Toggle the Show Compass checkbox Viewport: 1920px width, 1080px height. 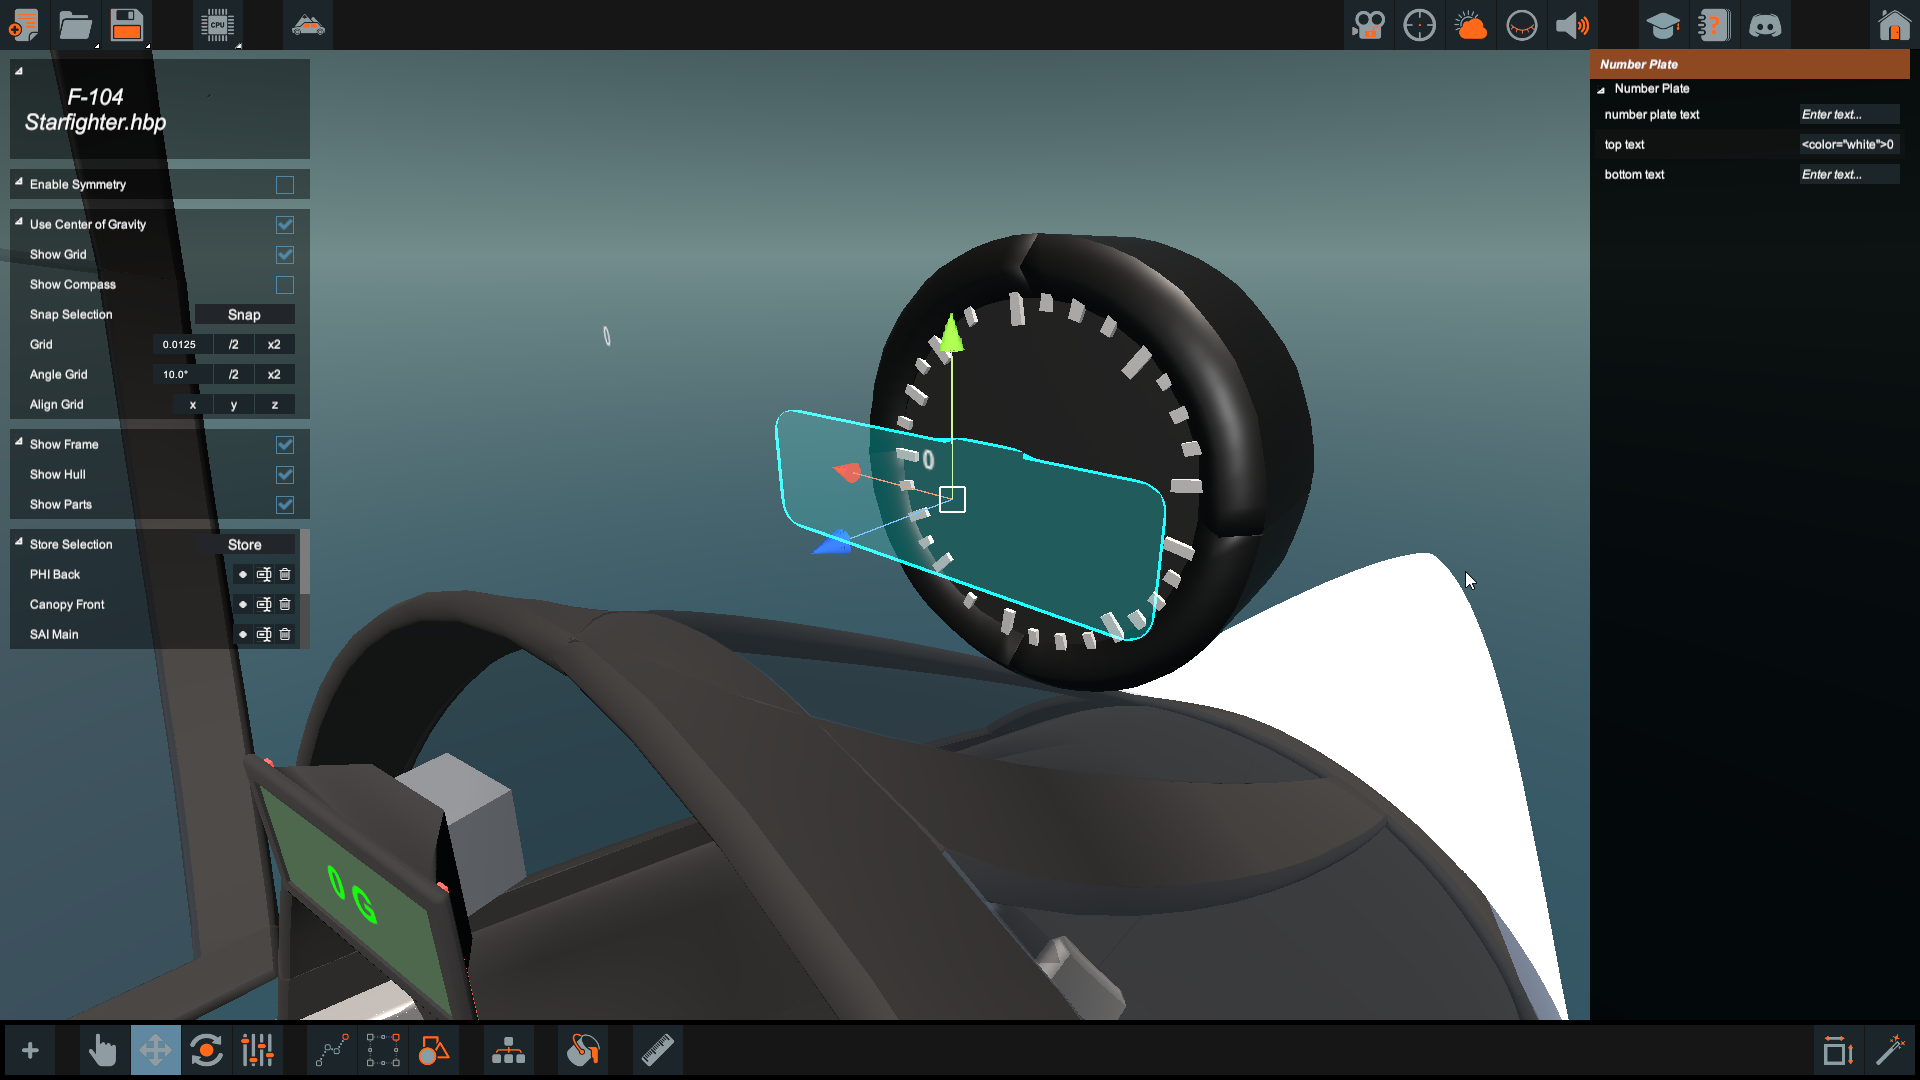click(x=285, y=285)
